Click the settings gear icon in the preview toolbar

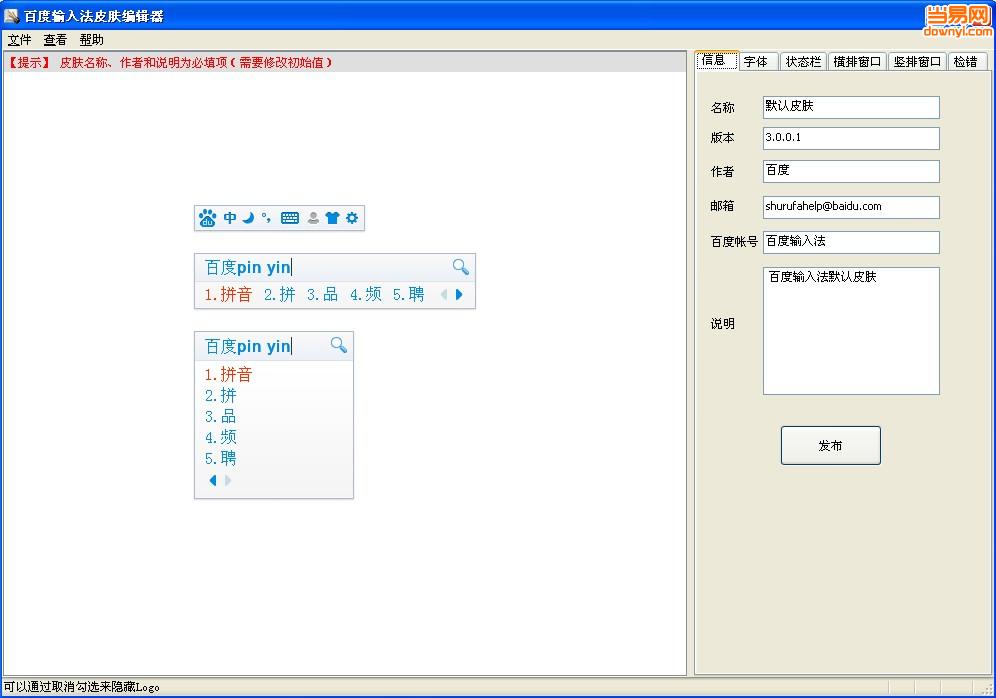click(x=351, y=217)
